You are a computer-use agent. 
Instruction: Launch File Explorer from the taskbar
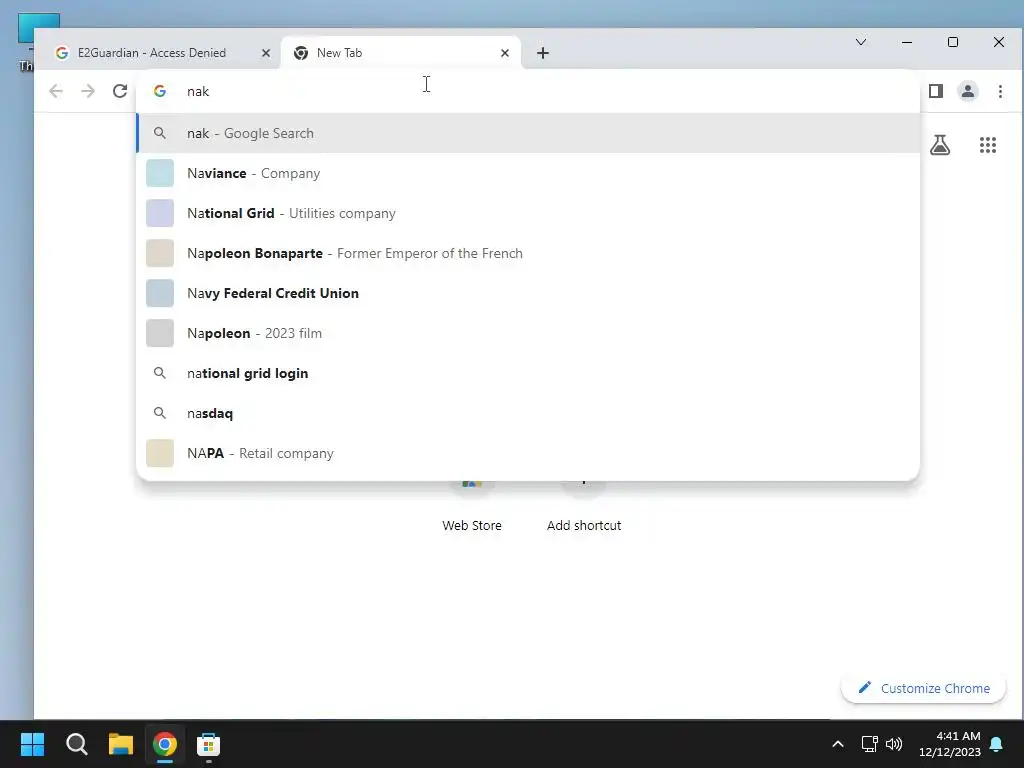(121, 744)
